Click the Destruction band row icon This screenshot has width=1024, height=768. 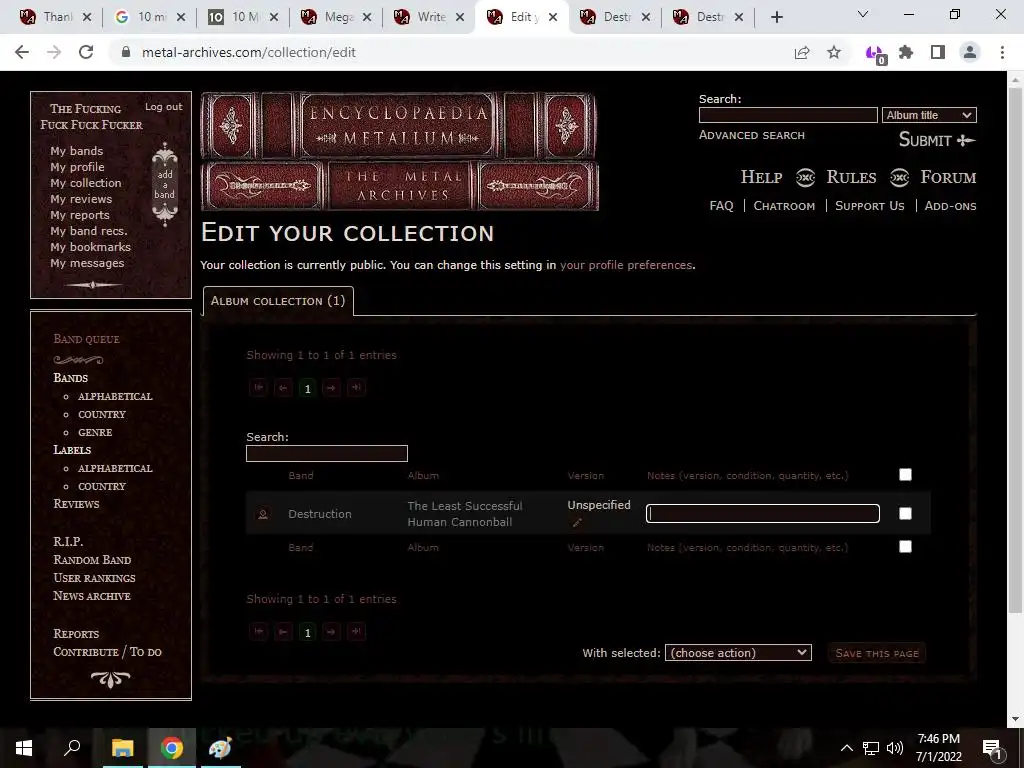(x=263, y=515)
